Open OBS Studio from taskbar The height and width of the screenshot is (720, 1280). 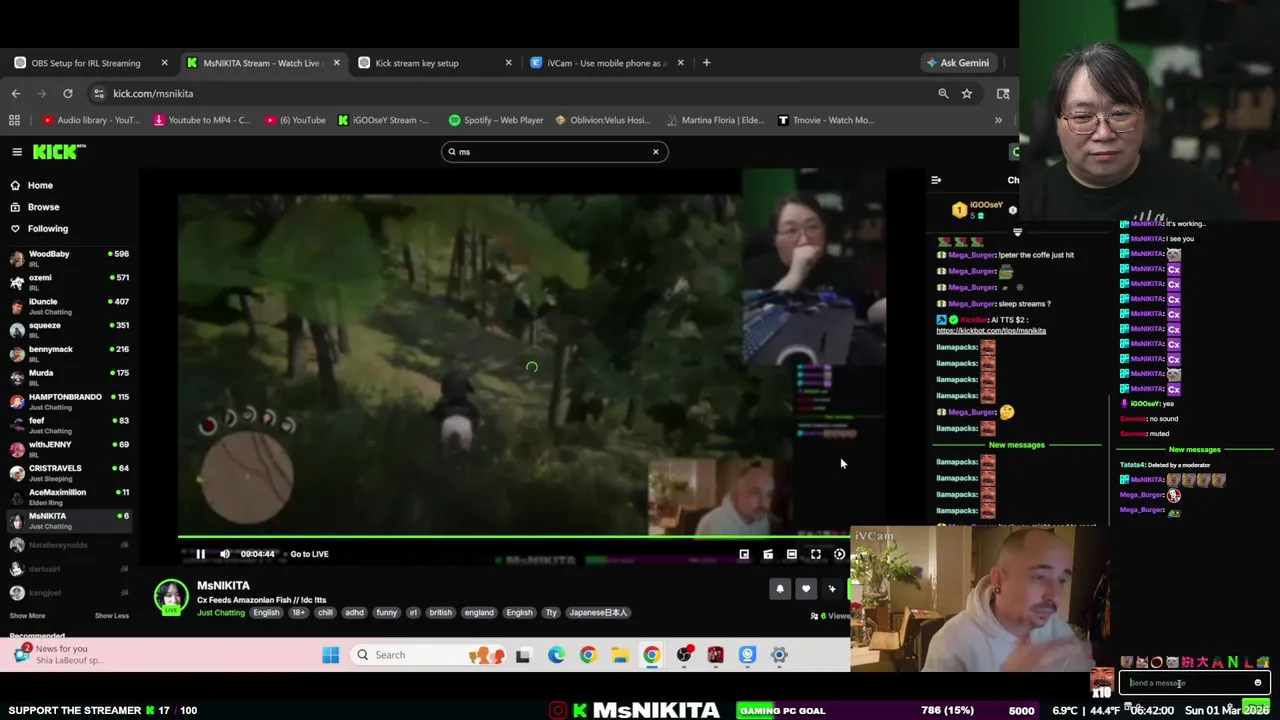(684, 655)
